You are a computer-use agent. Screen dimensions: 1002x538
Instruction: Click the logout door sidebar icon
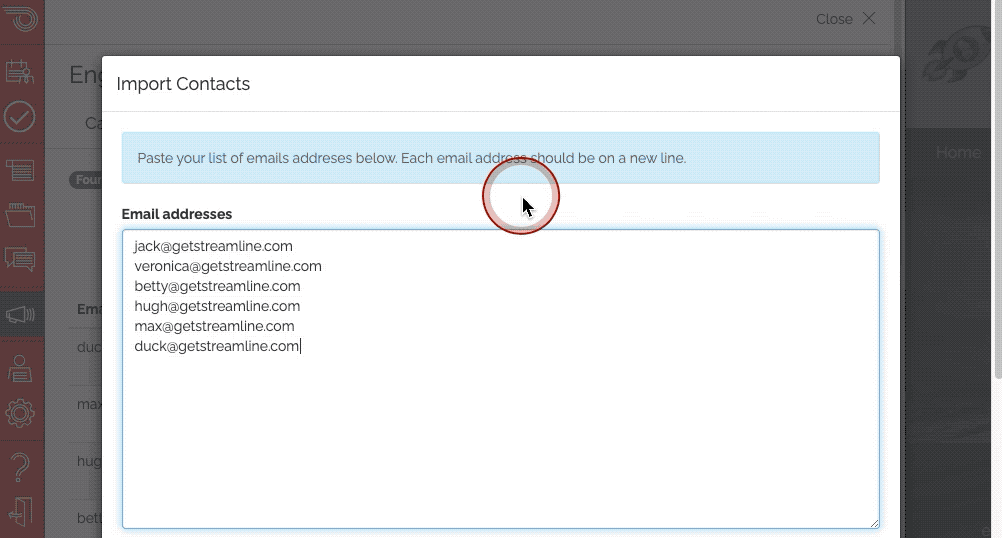[20, 511]
